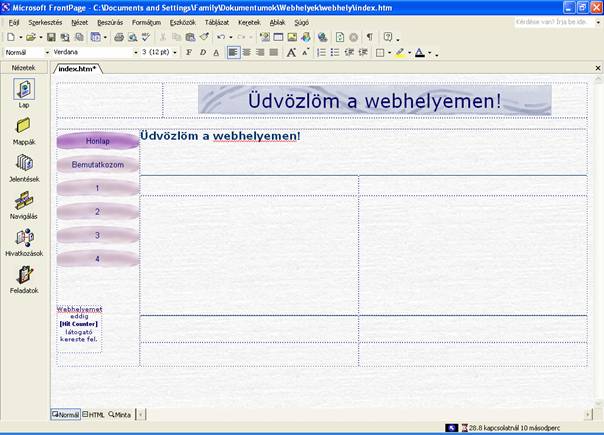Show the Hivatkozások hyperlinks view

(x=24, y=238)
